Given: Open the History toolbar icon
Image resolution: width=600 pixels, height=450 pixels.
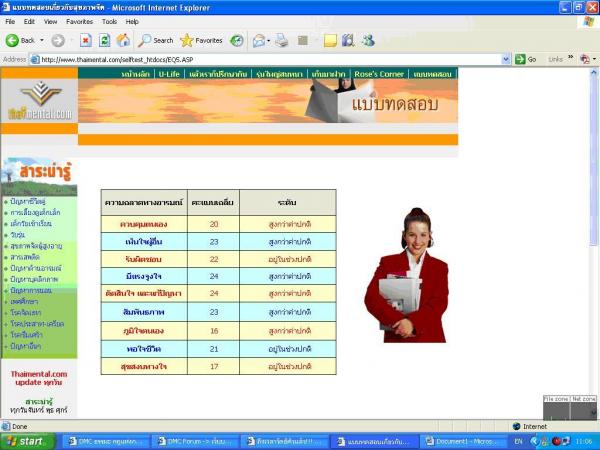Looking at the screenshot, I should 237,40.
